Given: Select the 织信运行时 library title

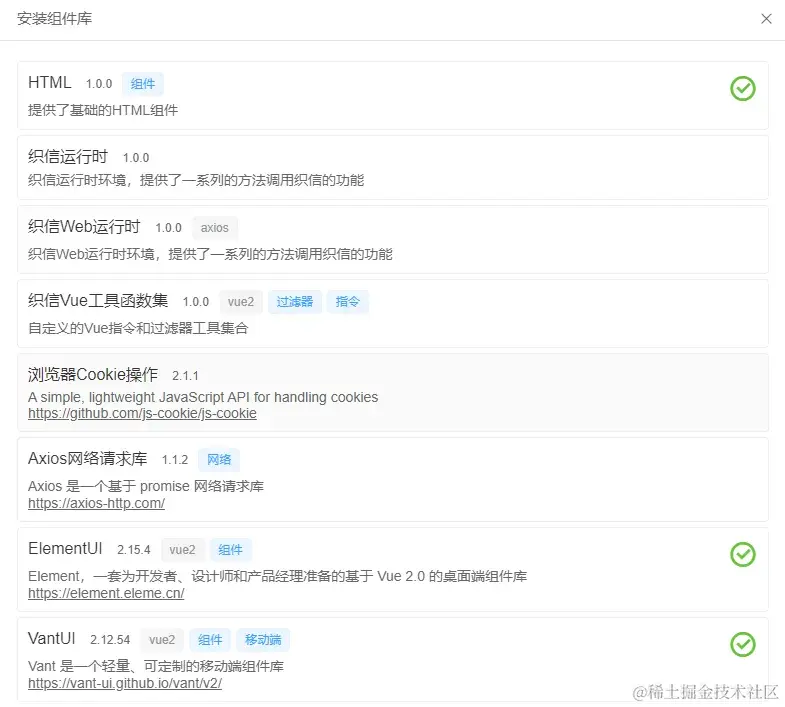Looking at the screenshot, I should [68, 157].
